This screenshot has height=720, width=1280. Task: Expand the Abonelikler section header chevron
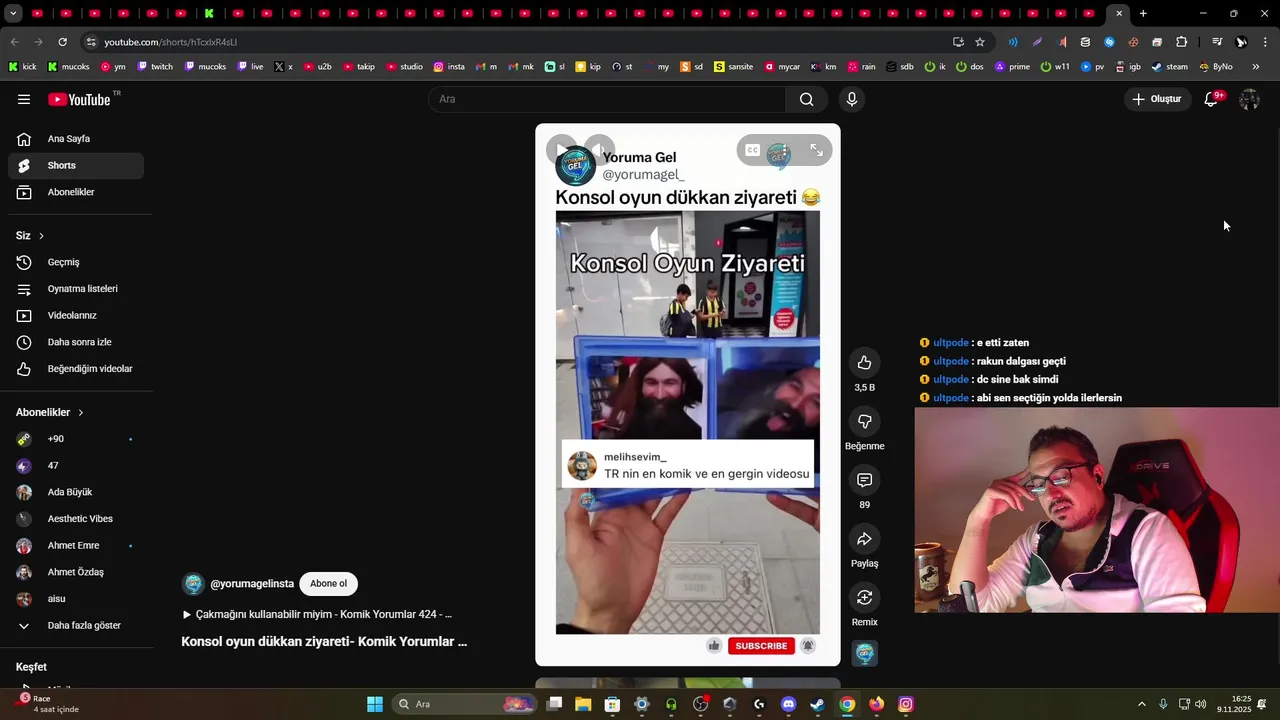pyautogui.click(x=81, y=412)
